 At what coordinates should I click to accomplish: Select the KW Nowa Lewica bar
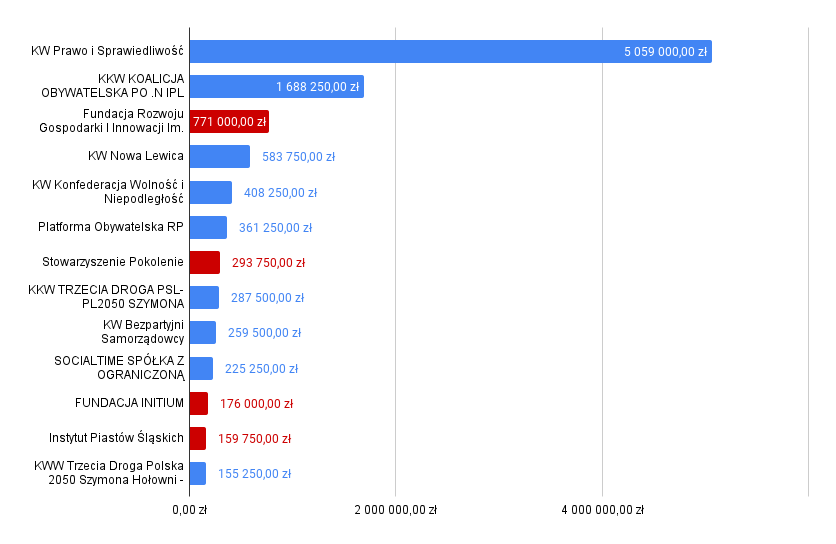220,157
